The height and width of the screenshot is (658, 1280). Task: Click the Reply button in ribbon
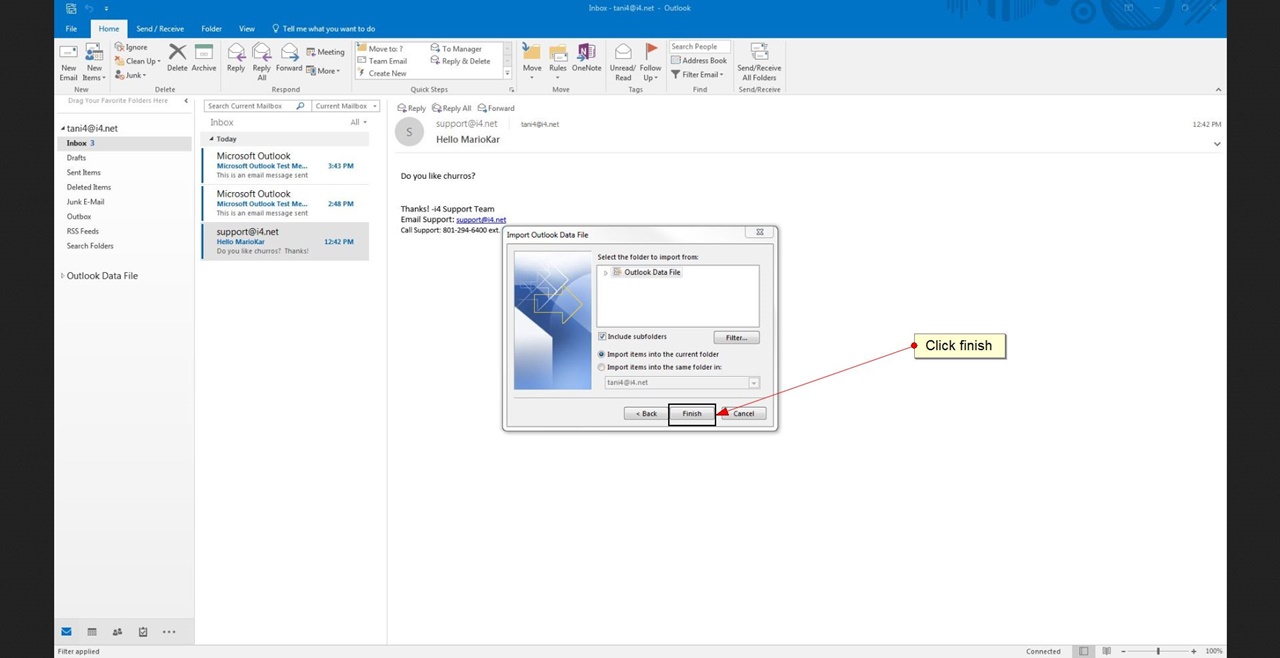pyautogui.click(x=236, y=58)
